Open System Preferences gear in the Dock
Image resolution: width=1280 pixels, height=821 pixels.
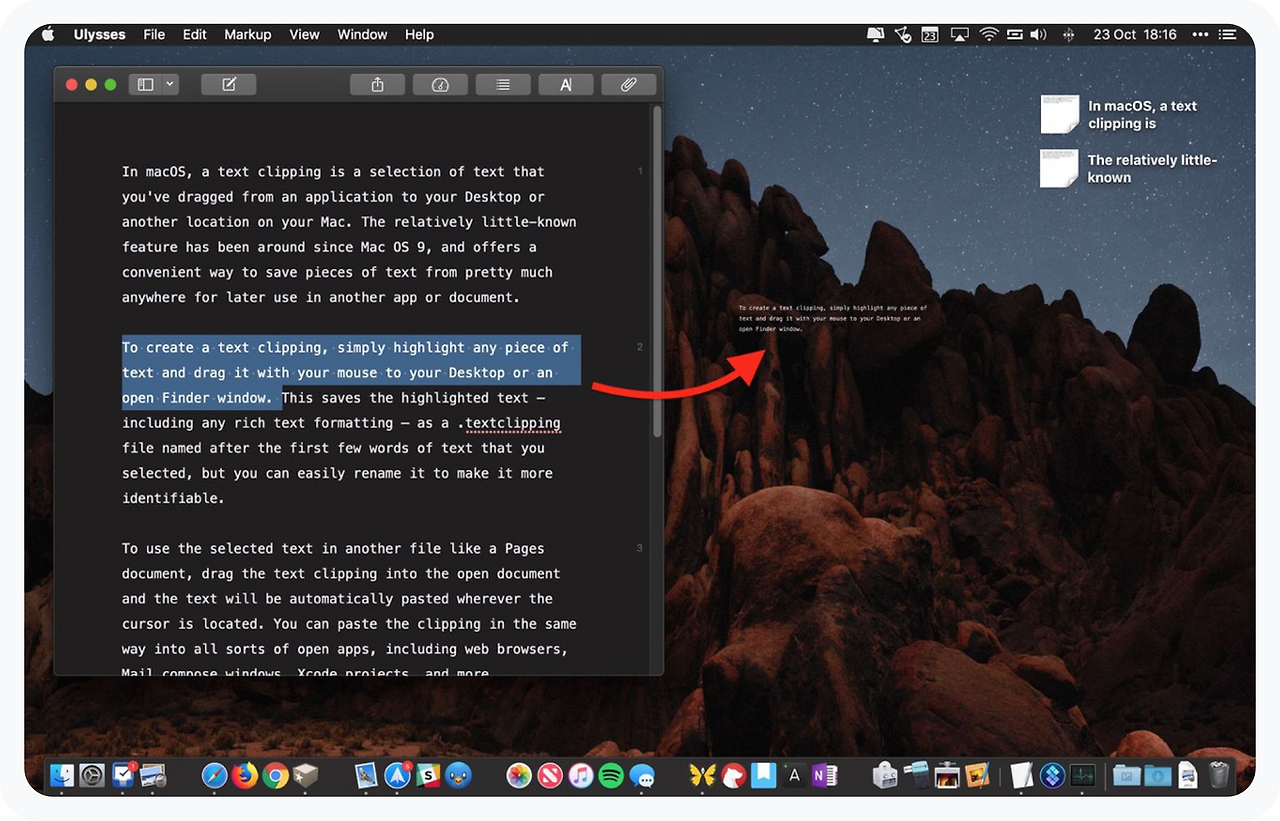coord(92,775)
